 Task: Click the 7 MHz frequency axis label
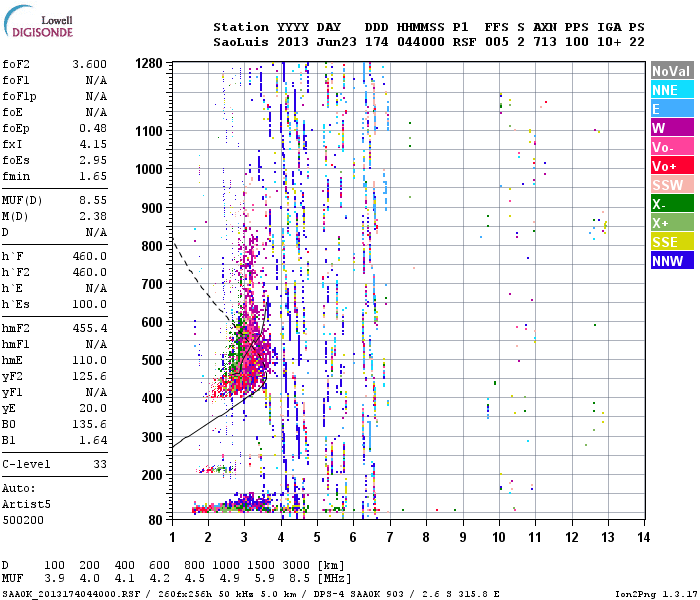point(390,537)
